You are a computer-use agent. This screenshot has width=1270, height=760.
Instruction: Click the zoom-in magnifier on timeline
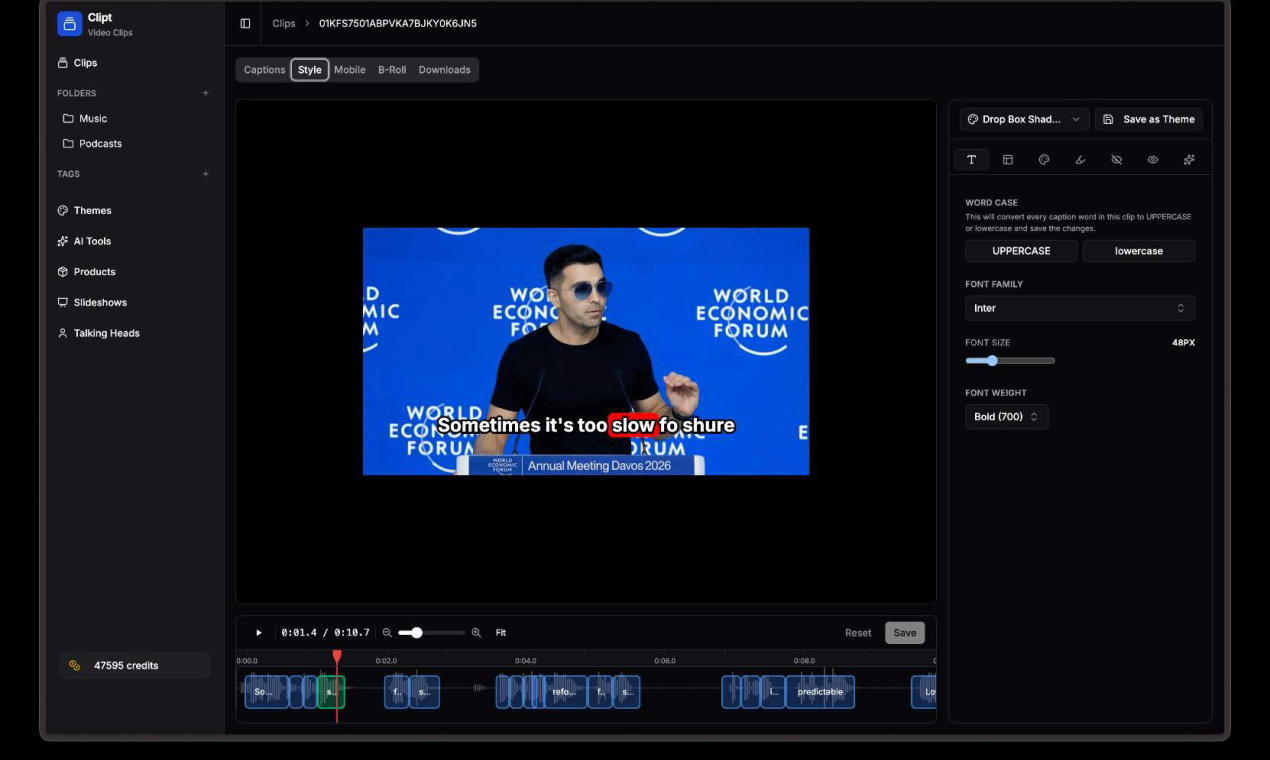pos(476,633)
